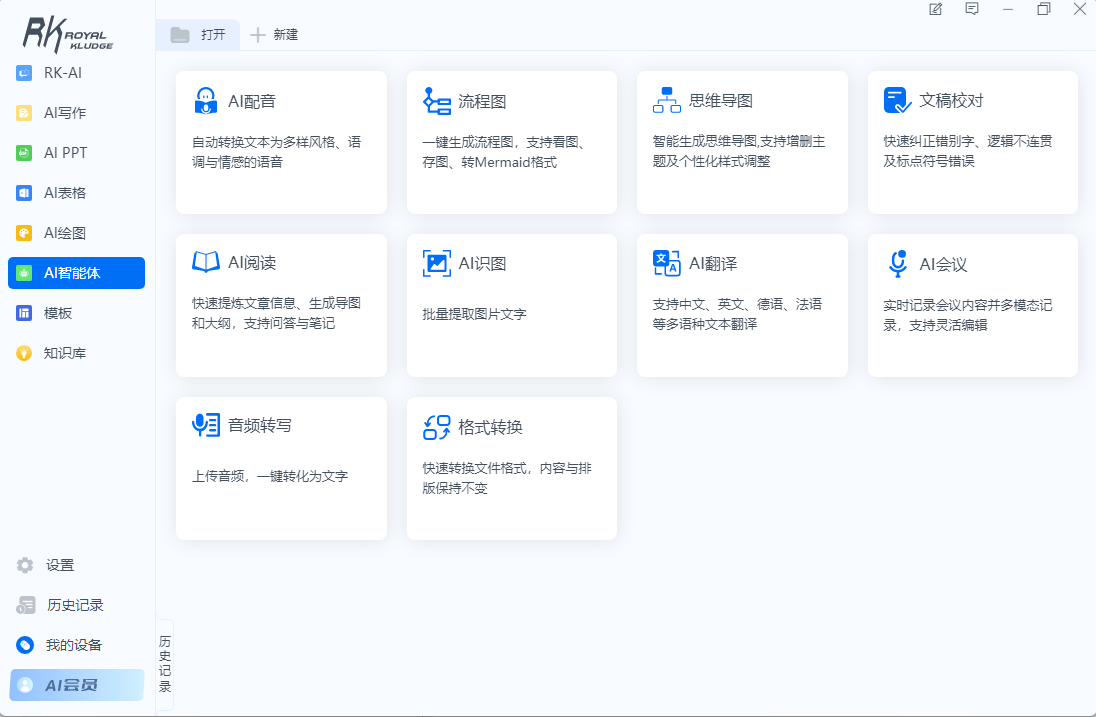Click the AI会议 card title text
Image resolution: width=1096 pixels, height=717 pixels.
coord(944,264)
